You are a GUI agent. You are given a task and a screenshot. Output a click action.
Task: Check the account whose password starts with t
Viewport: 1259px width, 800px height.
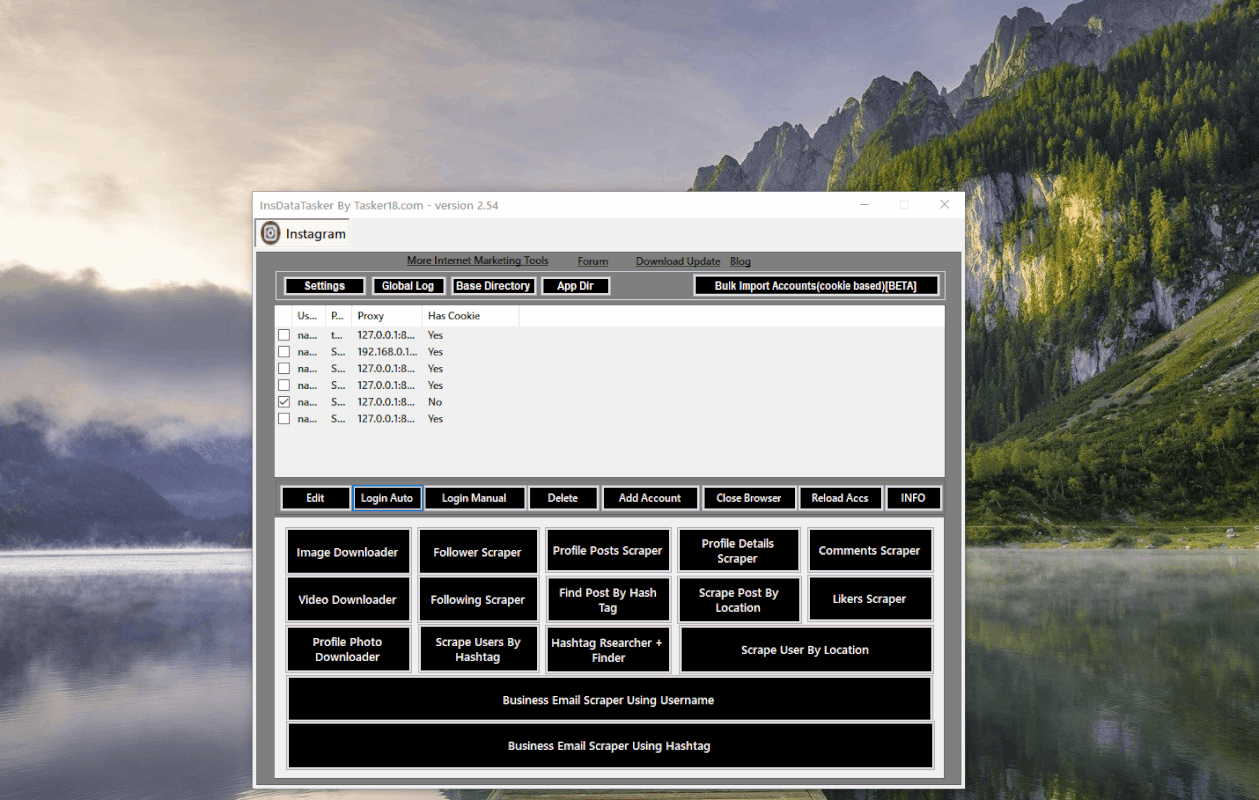284,335
